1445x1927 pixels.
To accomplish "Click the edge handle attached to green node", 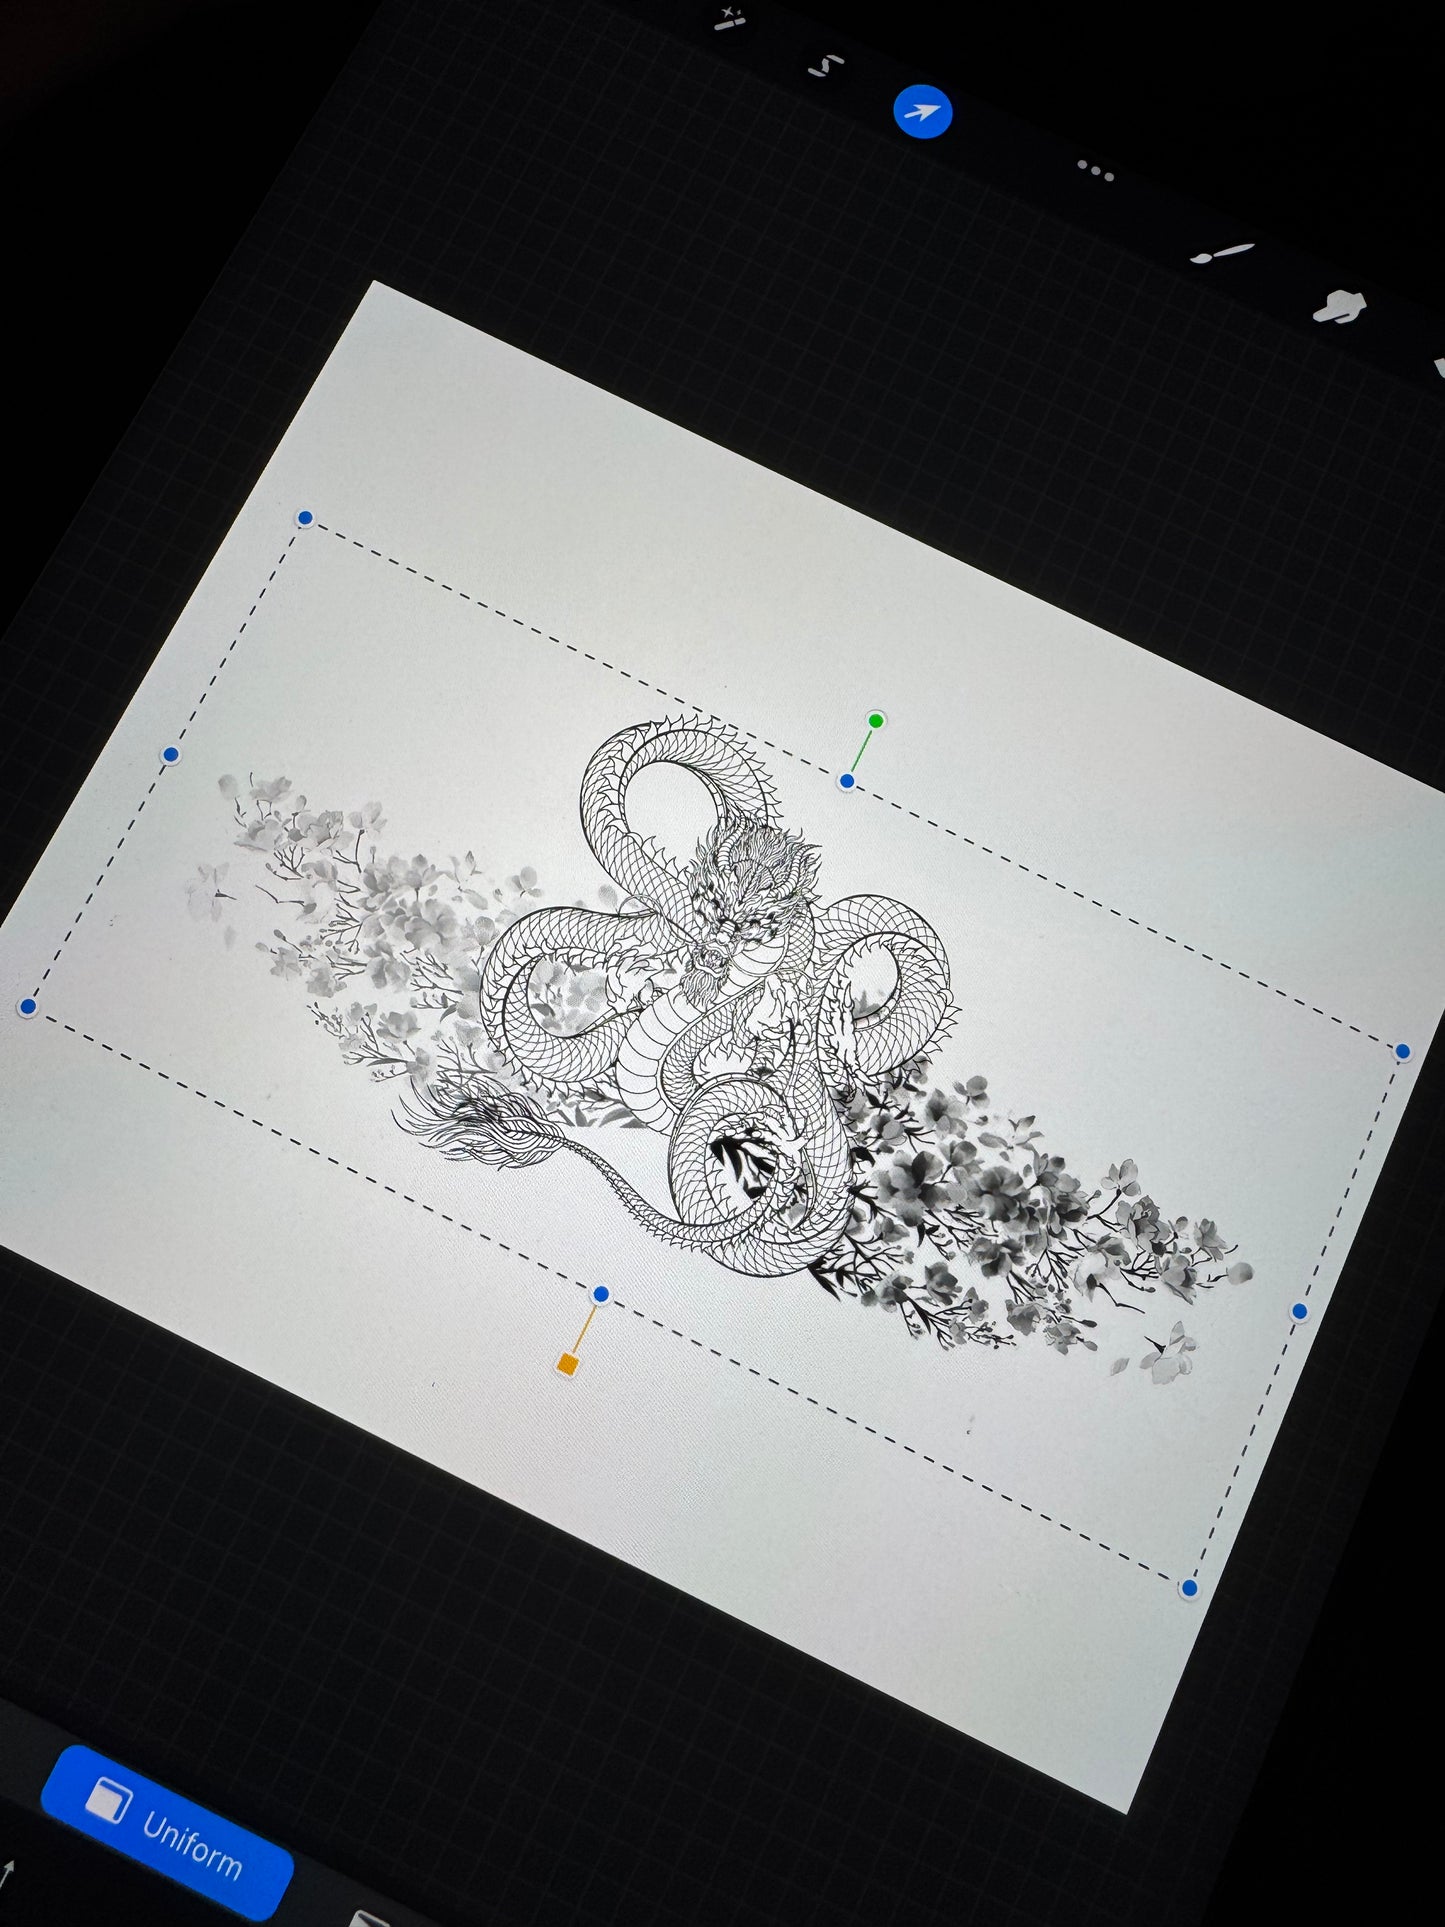I will 847,781.
